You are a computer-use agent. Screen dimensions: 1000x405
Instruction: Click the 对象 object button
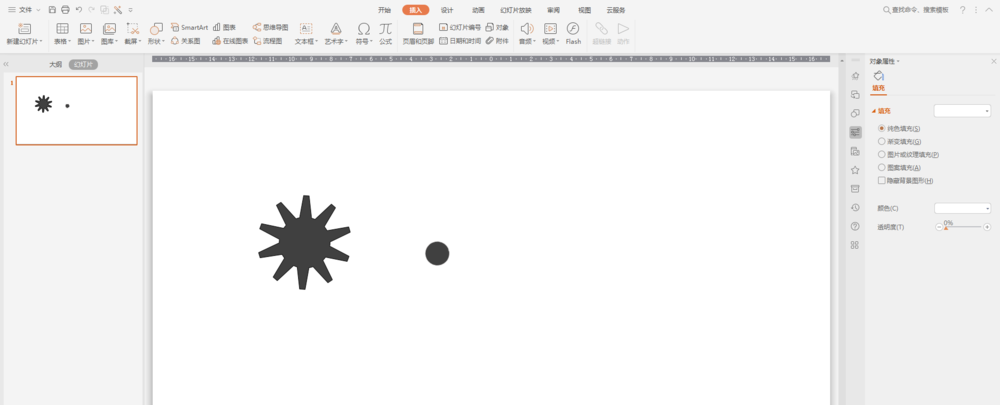(497, 27)
